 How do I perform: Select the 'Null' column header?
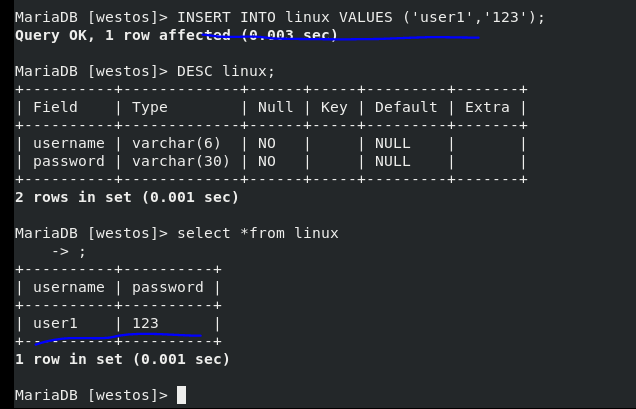pyautogui.click(x=275, y=107)
